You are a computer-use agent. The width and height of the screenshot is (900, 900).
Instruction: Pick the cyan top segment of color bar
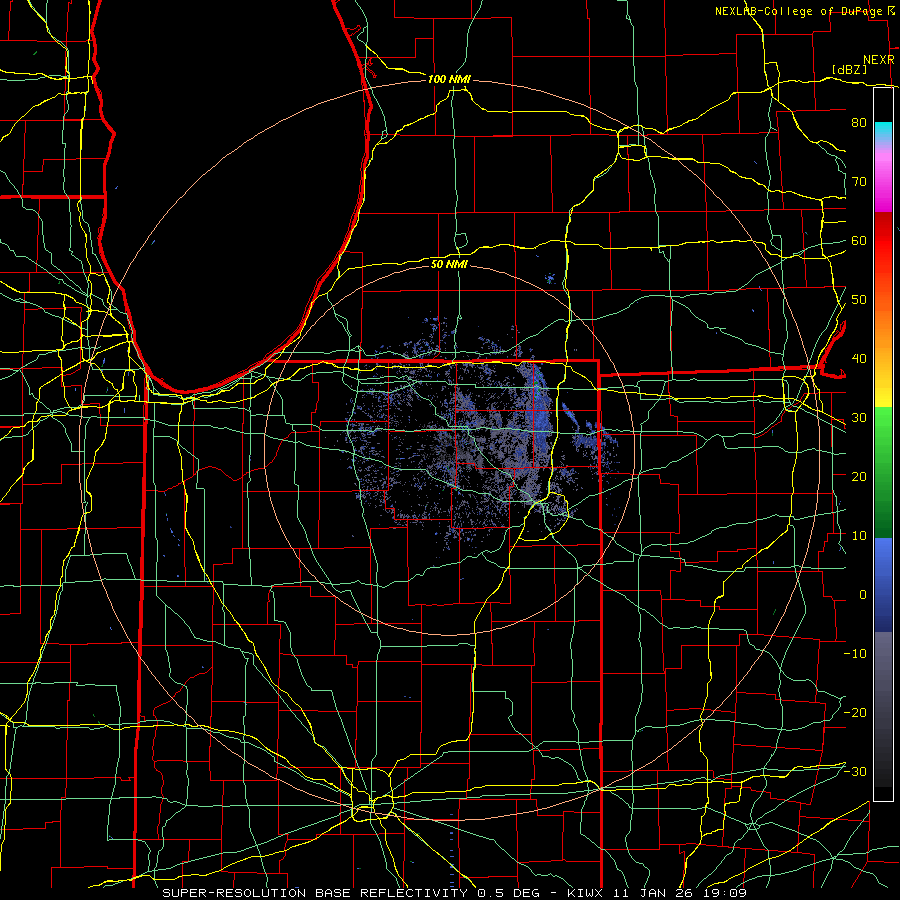883,131
